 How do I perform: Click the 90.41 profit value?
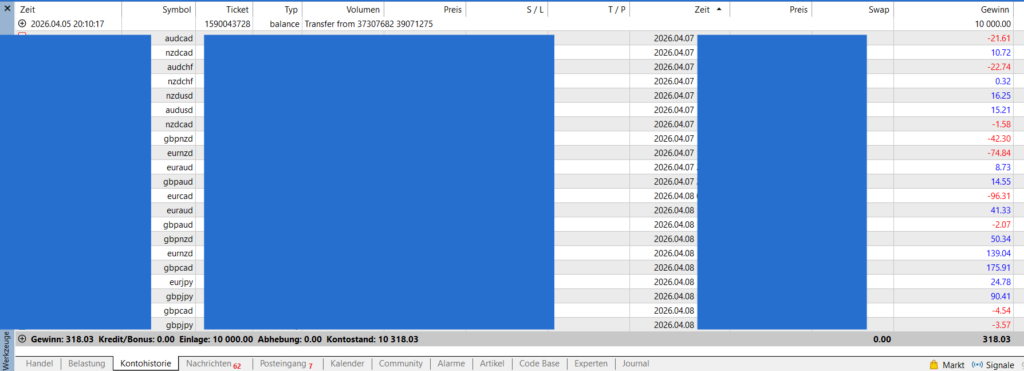coord(1000,296)
